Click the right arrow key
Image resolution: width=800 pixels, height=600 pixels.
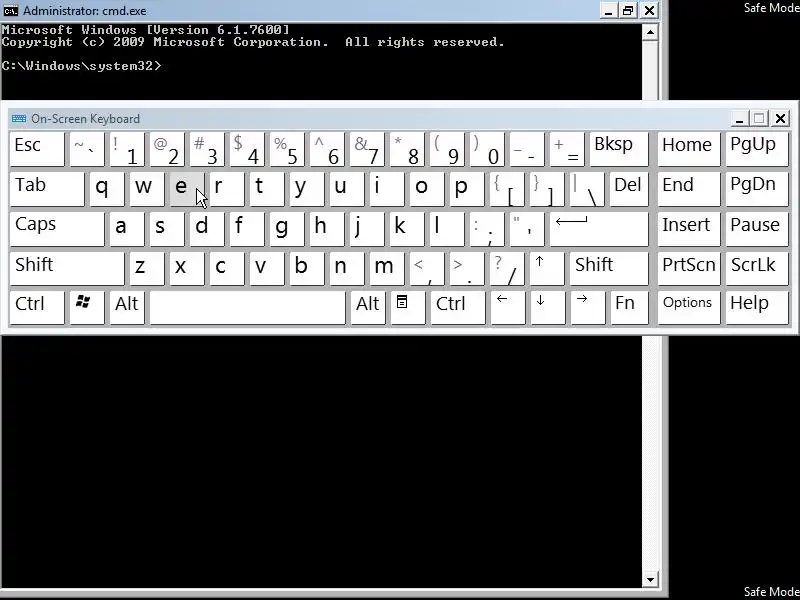tap(588, 307)
